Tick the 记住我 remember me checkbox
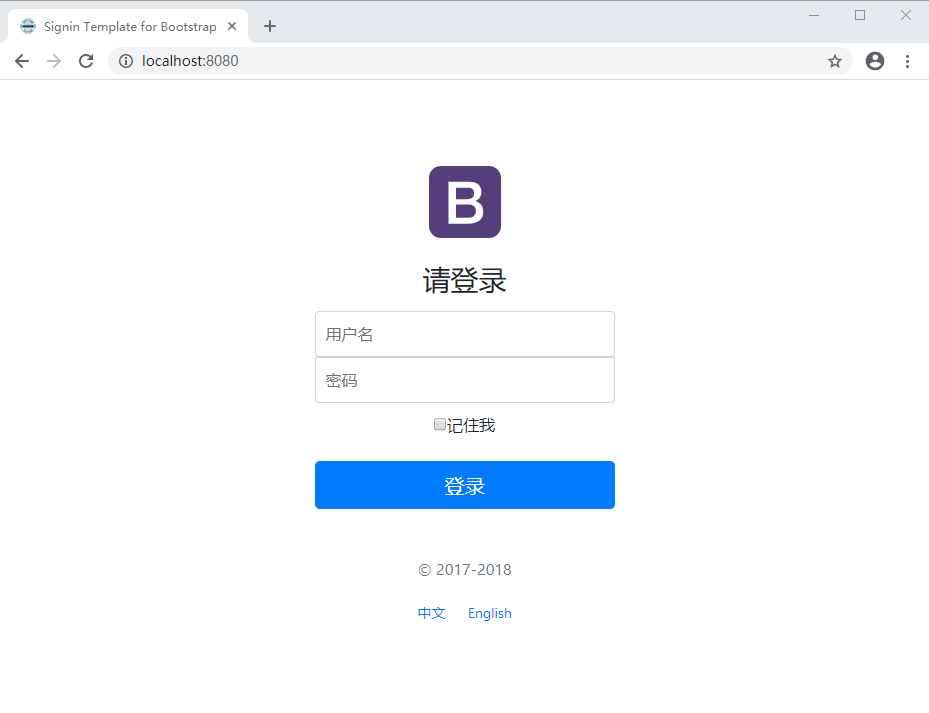Screen dimensions: 929x713 coord(440,424)
